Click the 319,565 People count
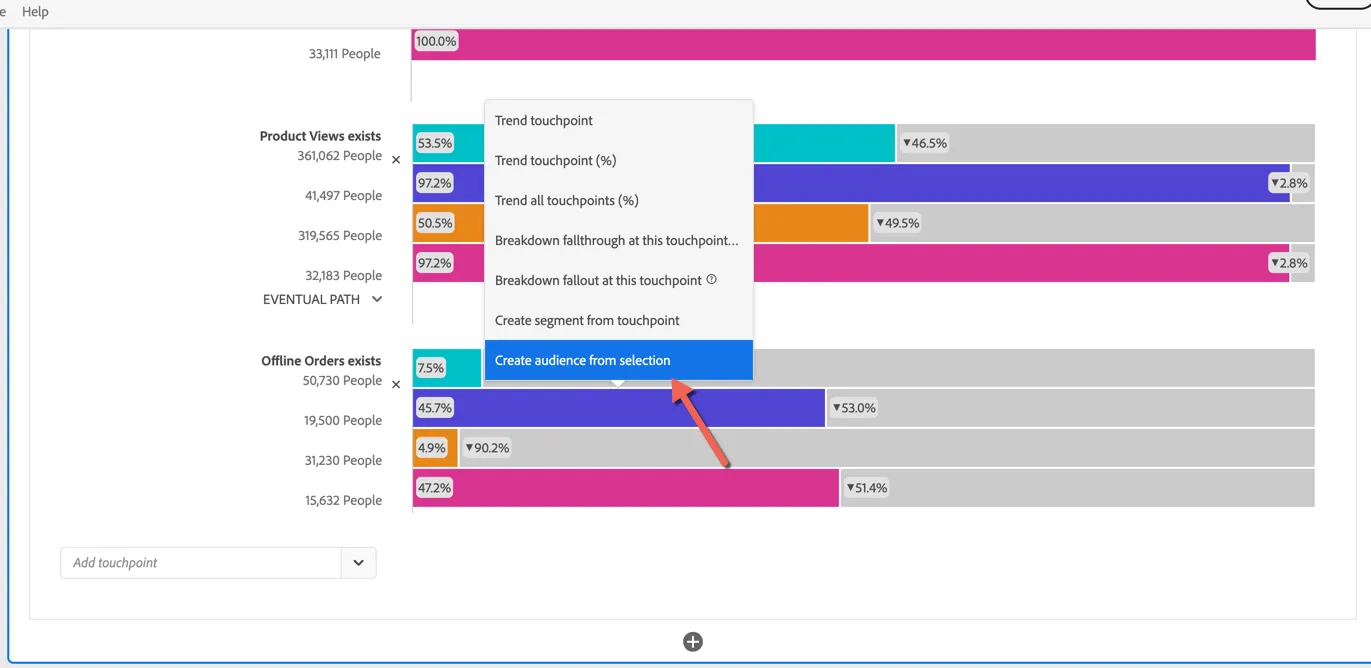 tap(340, 236)
